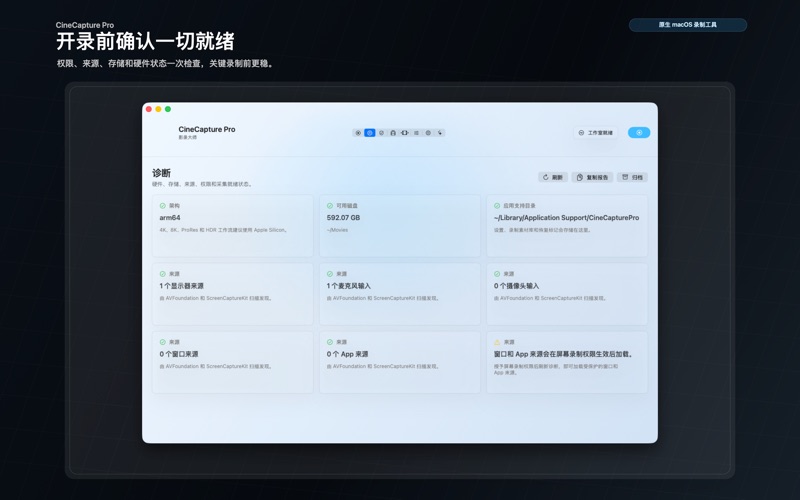The image size is (800, 500).
Task: Click the ~/Movies path under disk space
Action: point(337,230)
